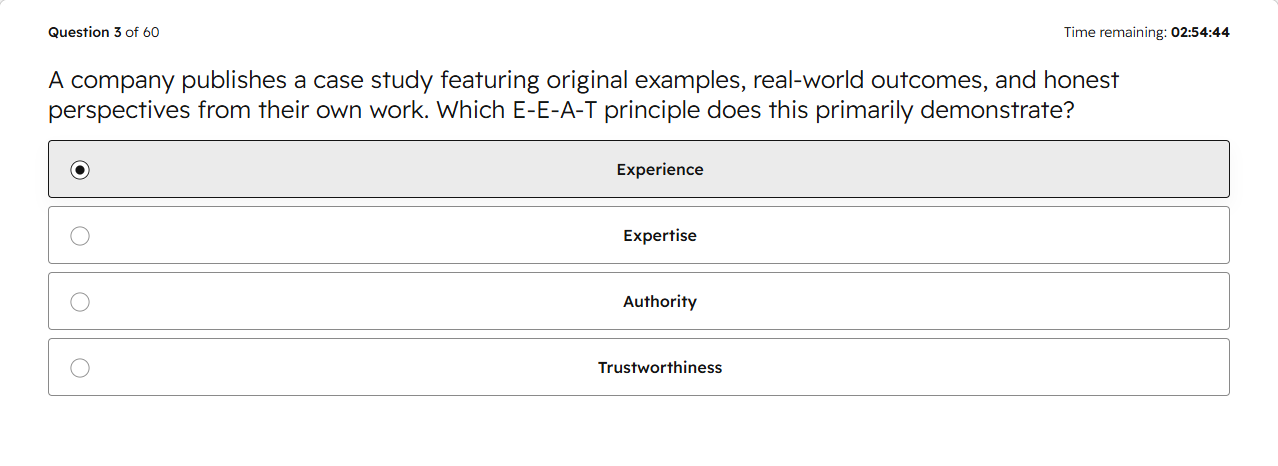The height and width of the screenshot is (466, 1278).
Task: Click the Trustworthiness answer label text
Action: (x=660, y=368)
